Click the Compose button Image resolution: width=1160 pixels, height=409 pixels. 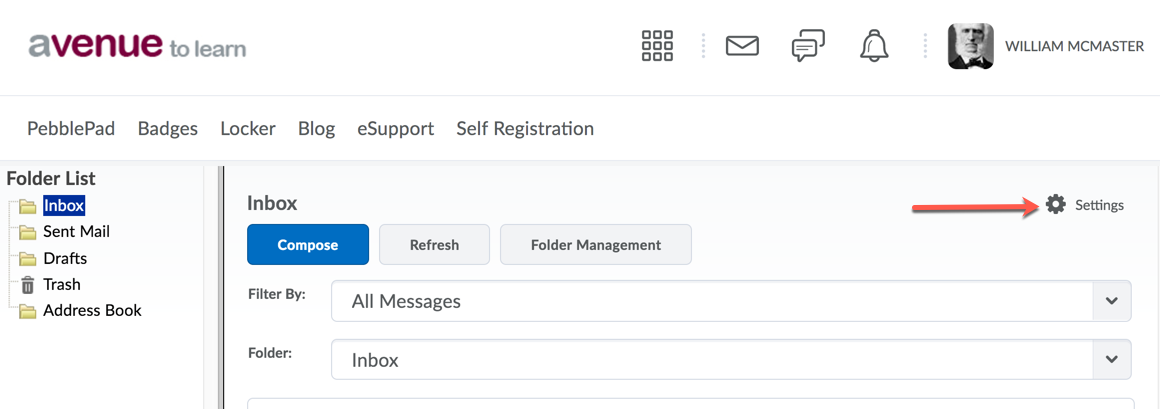tap(308, 245)
